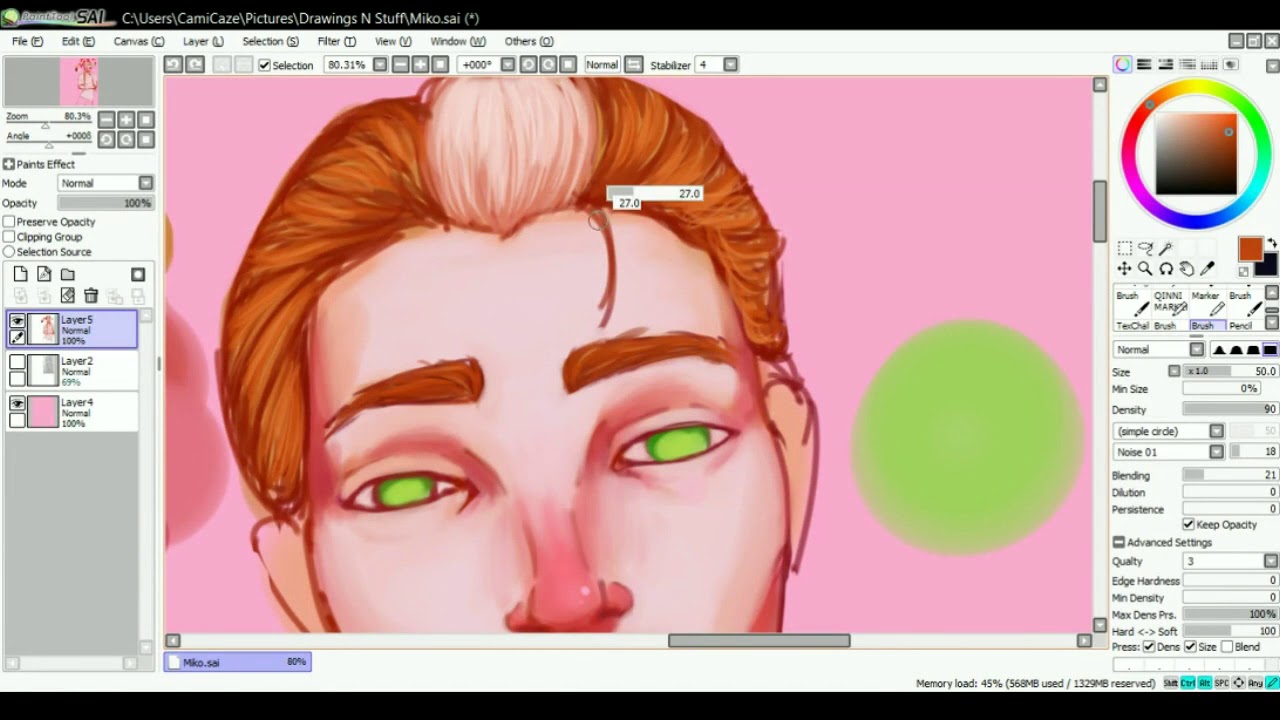Click the foreground orange color swatch

click(x=1249, y=249)
